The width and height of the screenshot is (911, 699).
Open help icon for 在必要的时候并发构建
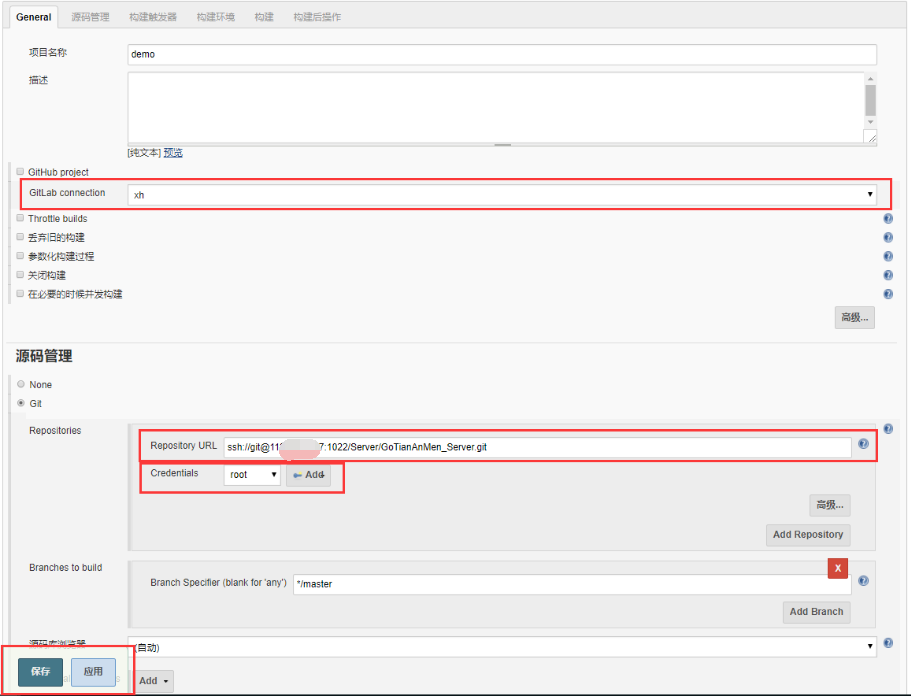[888, 295]
